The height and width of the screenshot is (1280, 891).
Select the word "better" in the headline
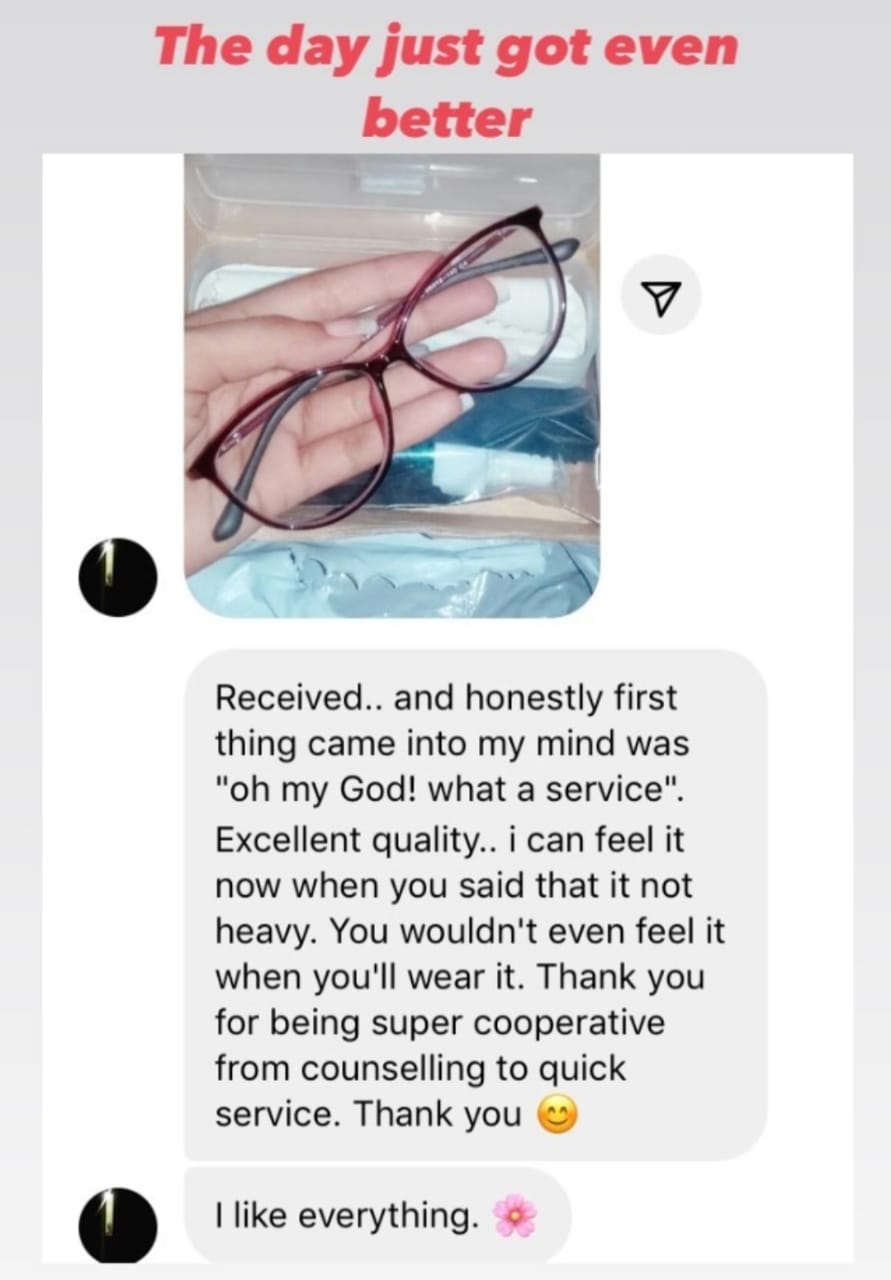(x=446, y=118)
